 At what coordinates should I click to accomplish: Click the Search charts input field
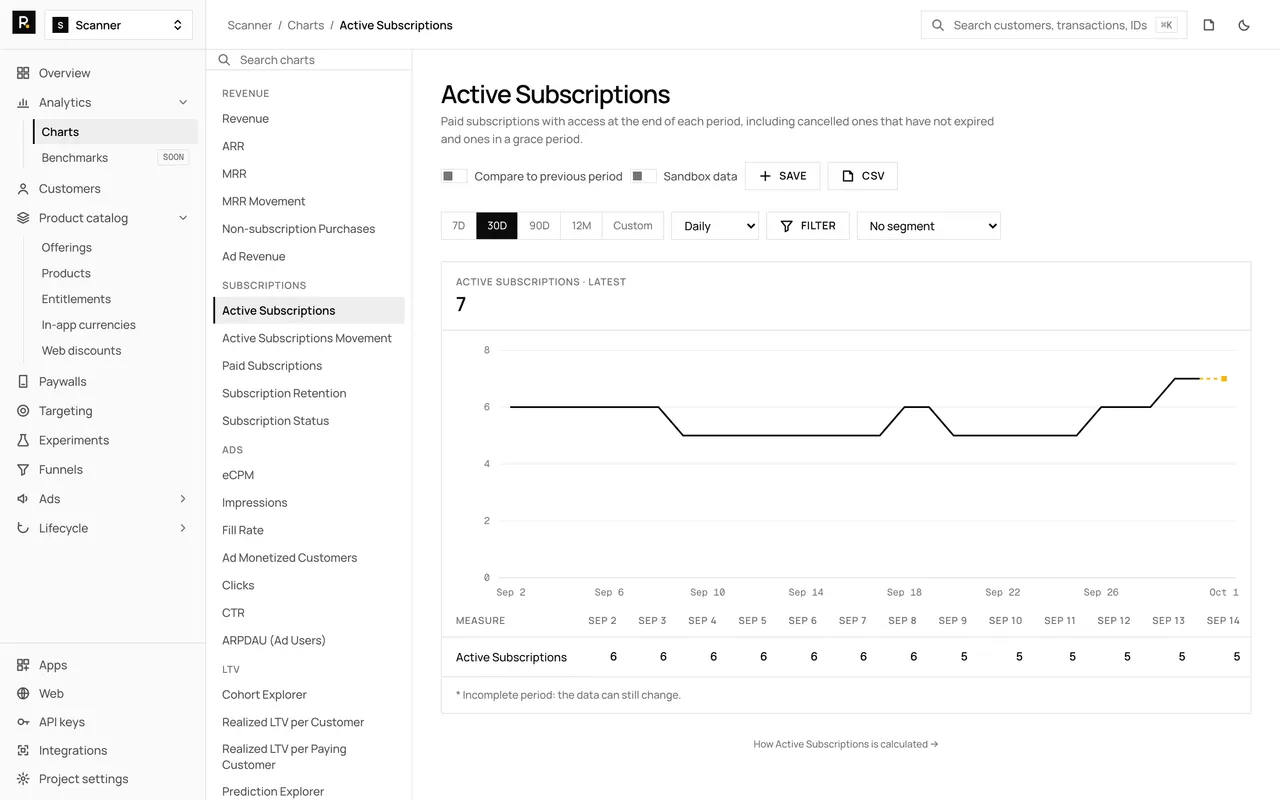point(309,60)
